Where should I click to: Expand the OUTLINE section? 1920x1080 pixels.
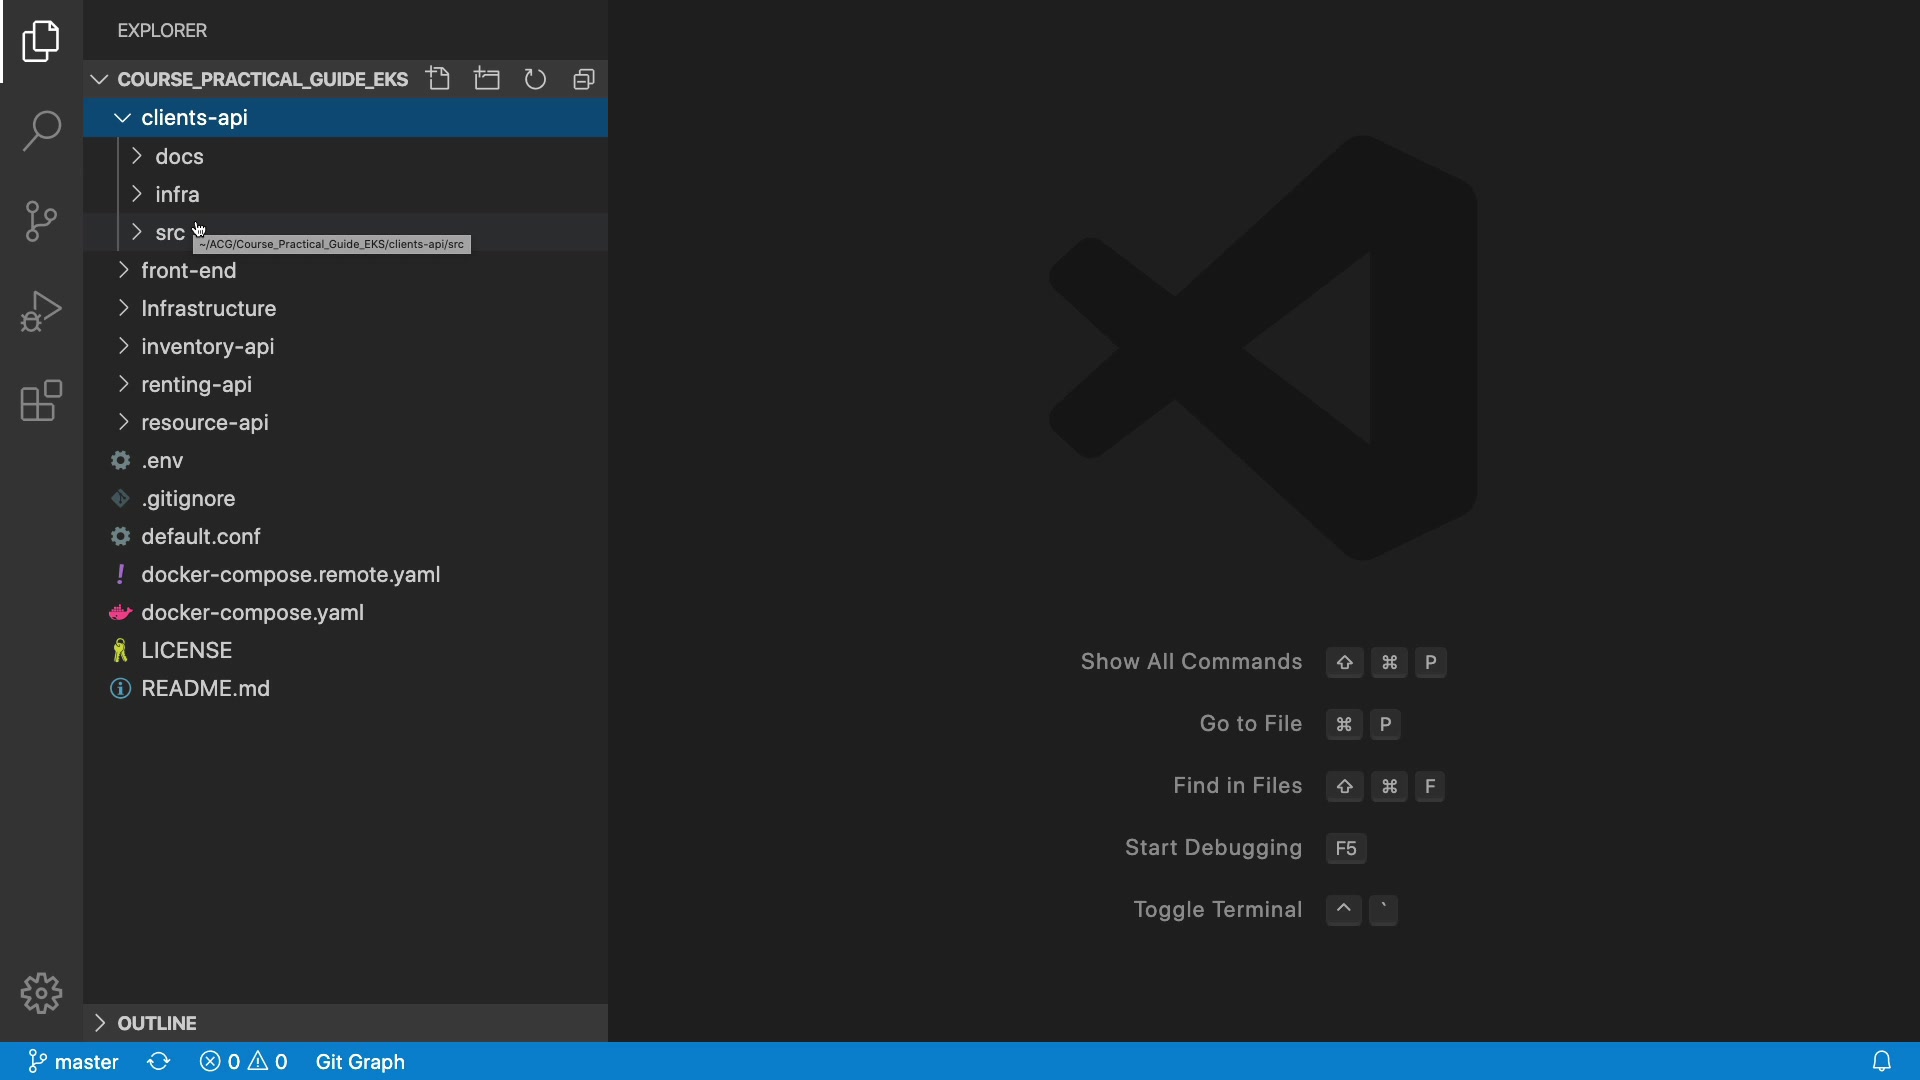tap(157, 1023)
